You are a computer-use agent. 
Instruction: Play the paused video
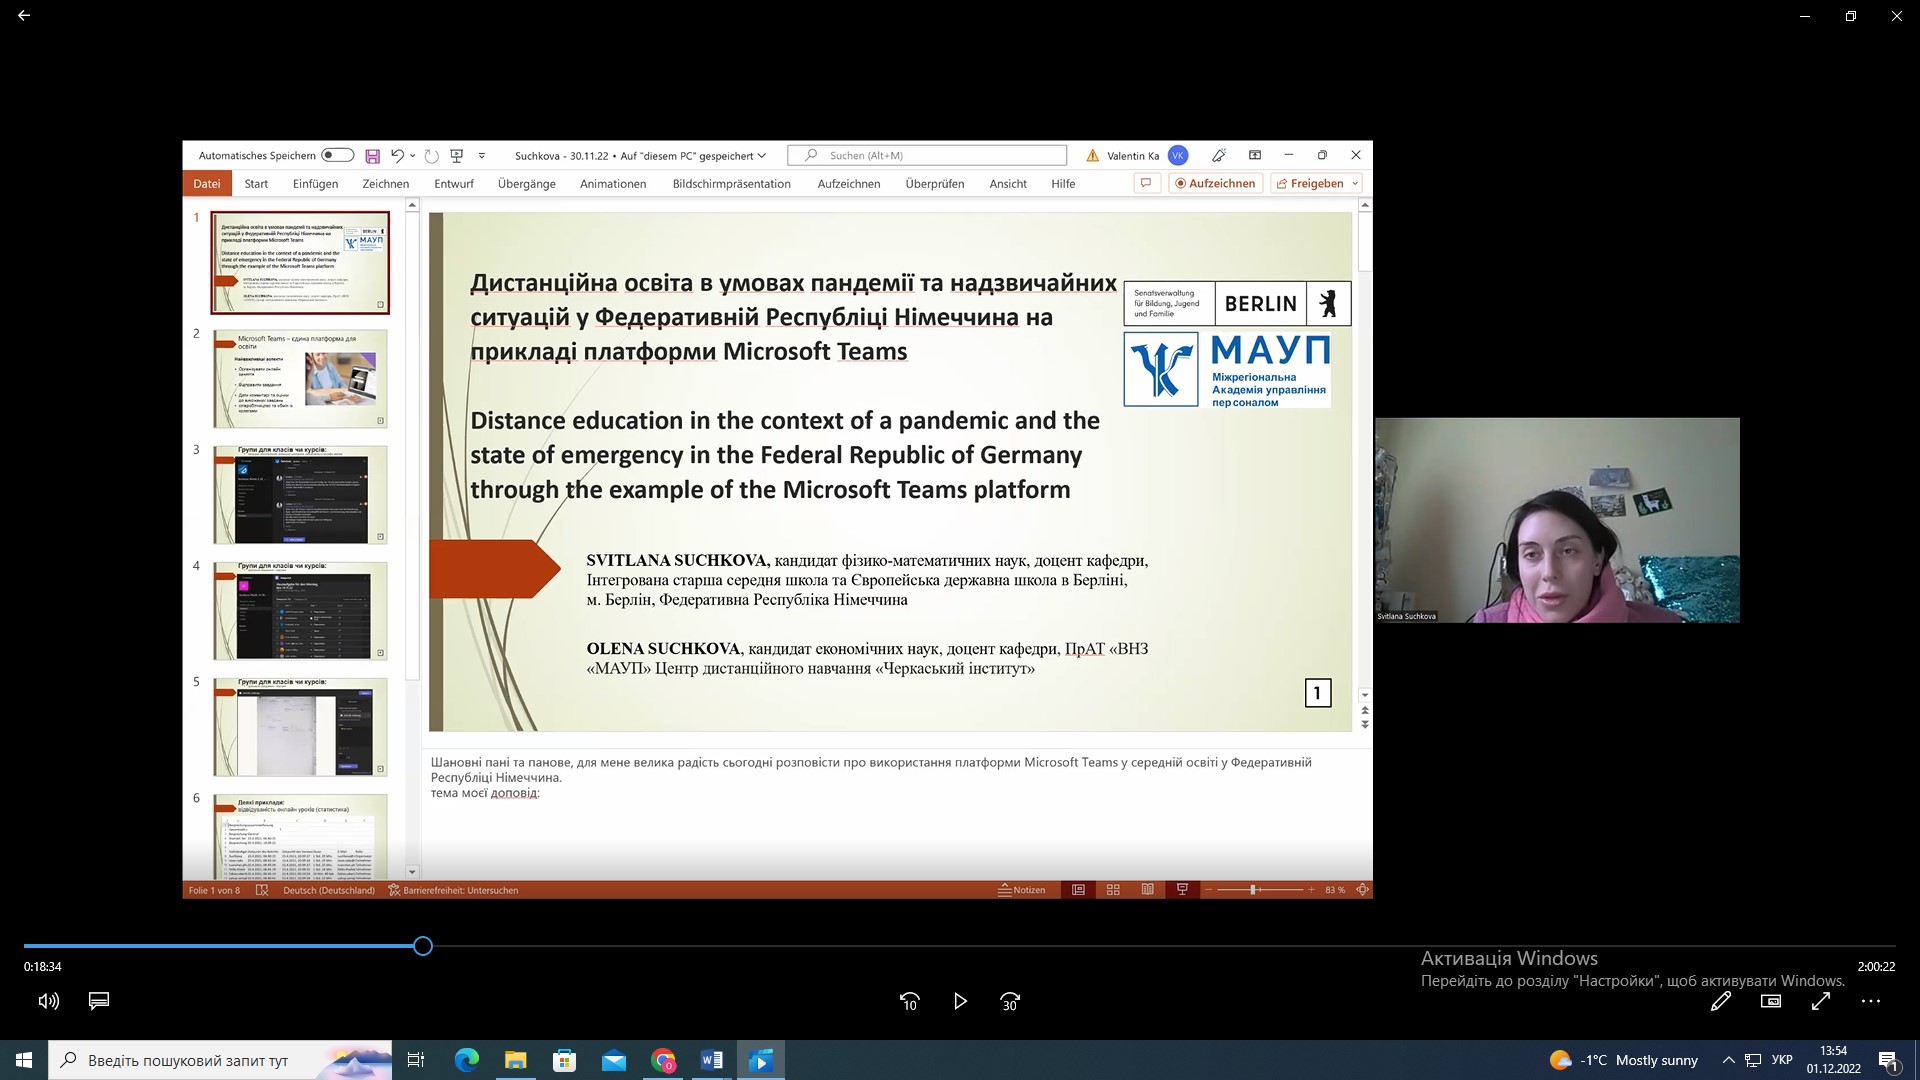tap(960, 1001)
